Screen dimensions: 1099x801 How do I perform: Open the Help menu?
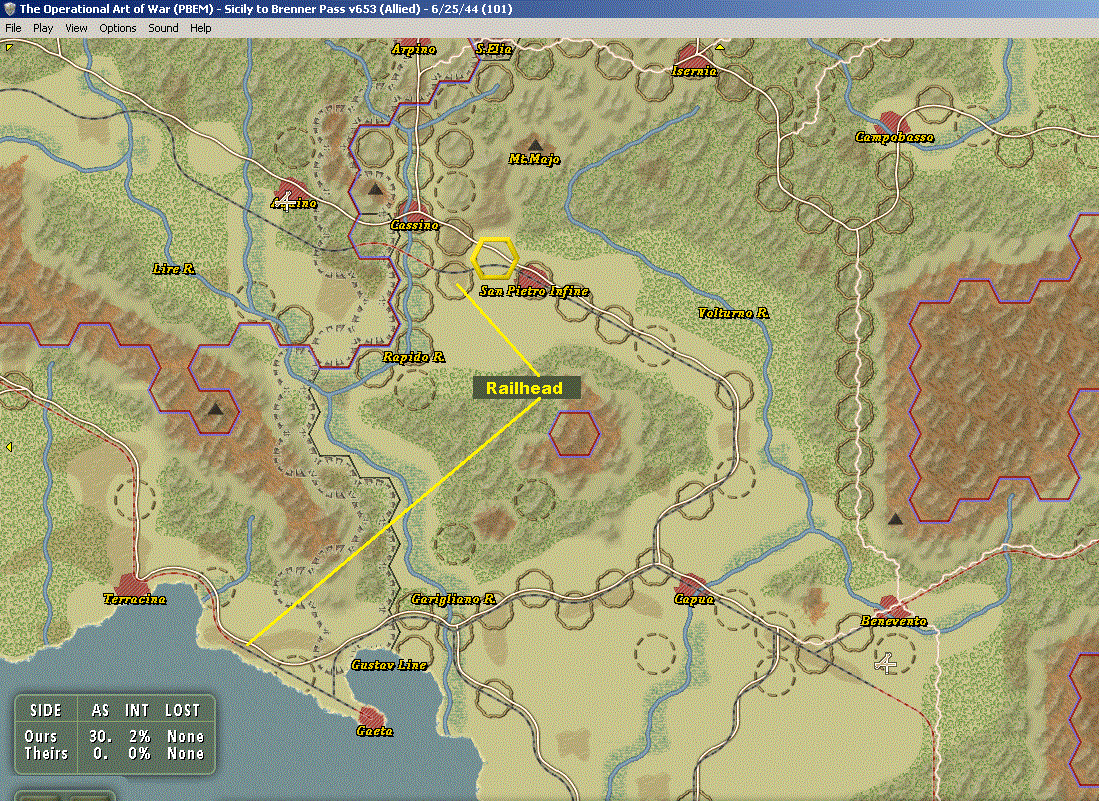click(200, 28)
